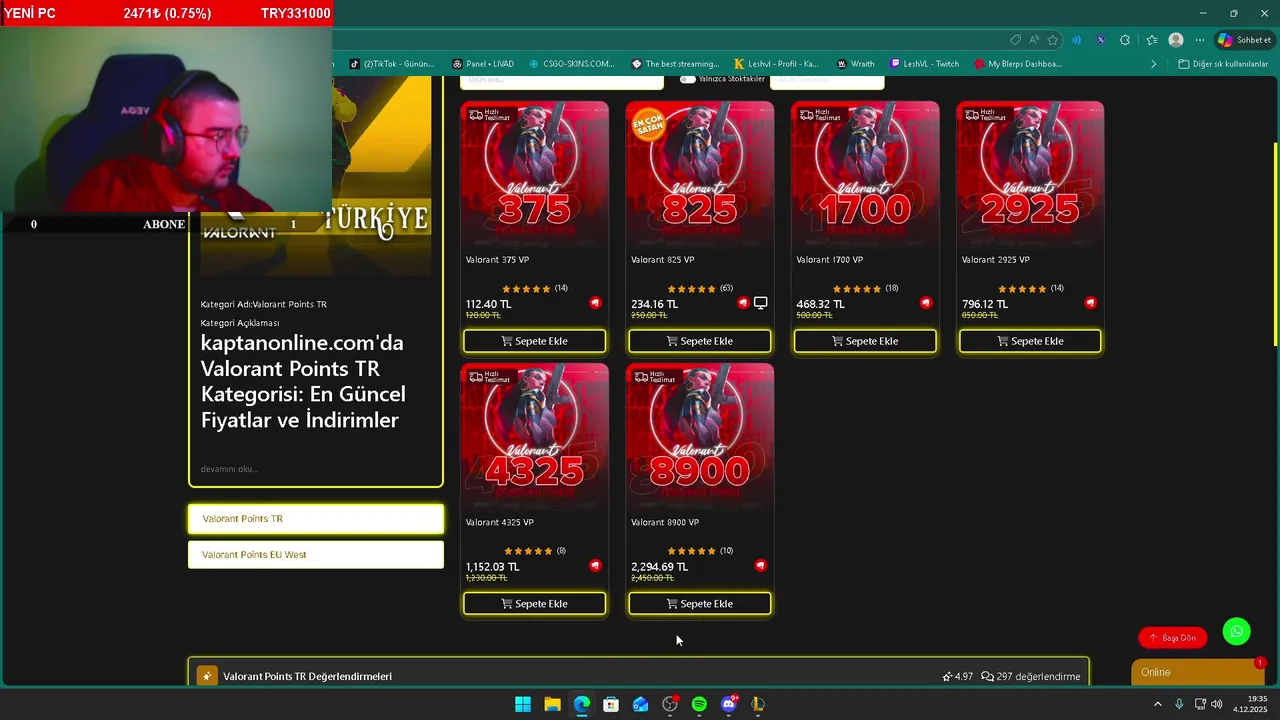
Task: Open the CSGO-SKINS.COM bookmark
Action: [572, 64]
